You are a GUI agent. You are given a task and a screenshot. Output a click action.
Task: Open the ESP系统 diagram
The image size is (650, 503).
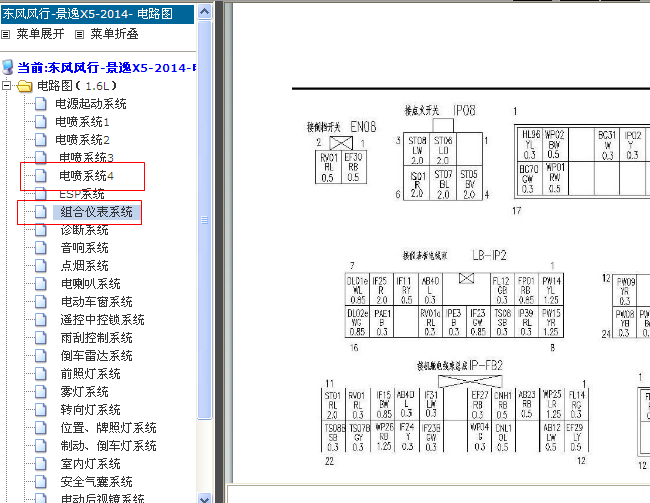tap(82, 194)
